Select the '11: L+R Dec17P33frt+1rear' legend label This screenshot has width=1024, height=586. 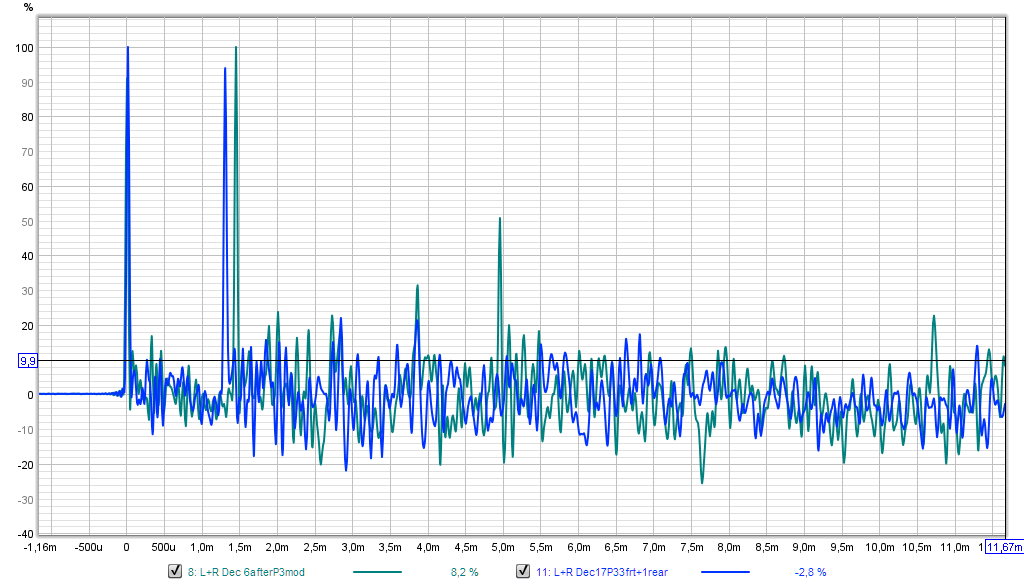point(602,572)
